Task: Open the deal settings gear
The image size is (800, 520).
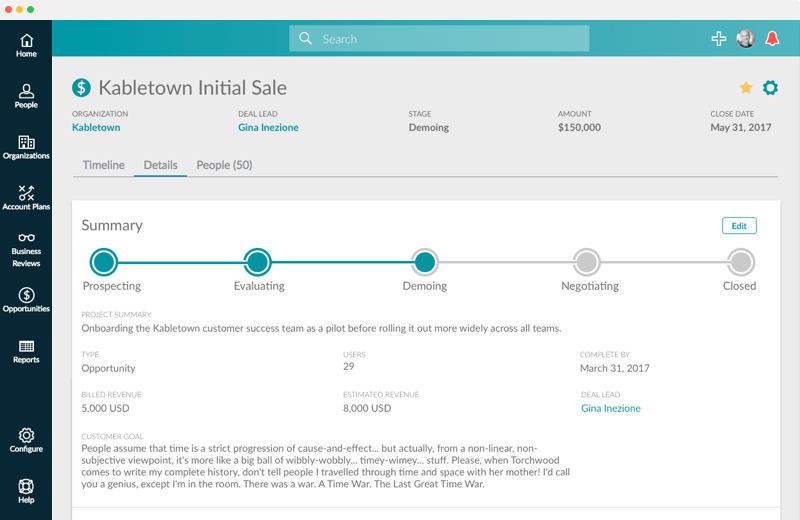Action: pyautogui.click(x=770, y=88)
